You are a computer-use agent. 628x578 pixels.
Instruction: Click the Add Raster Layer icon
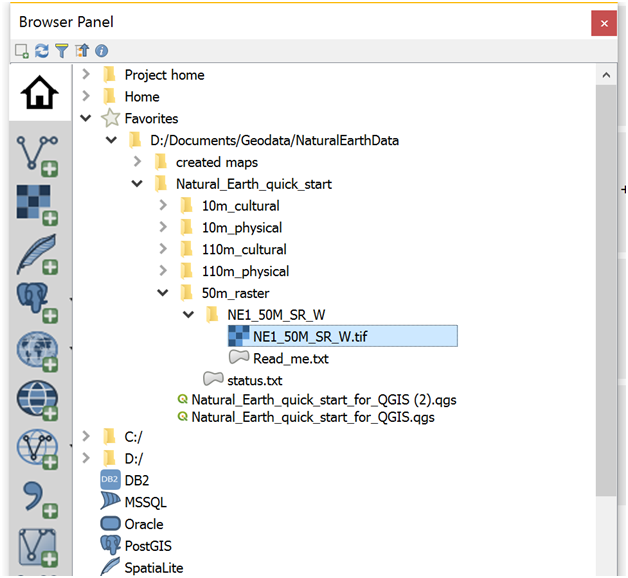coord(37,204)
